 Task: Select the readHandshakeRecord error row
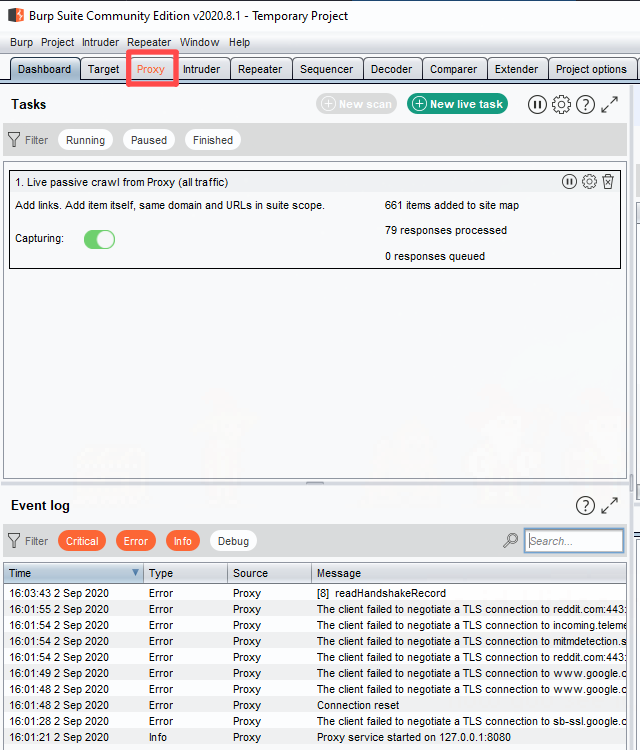[315, 593]
